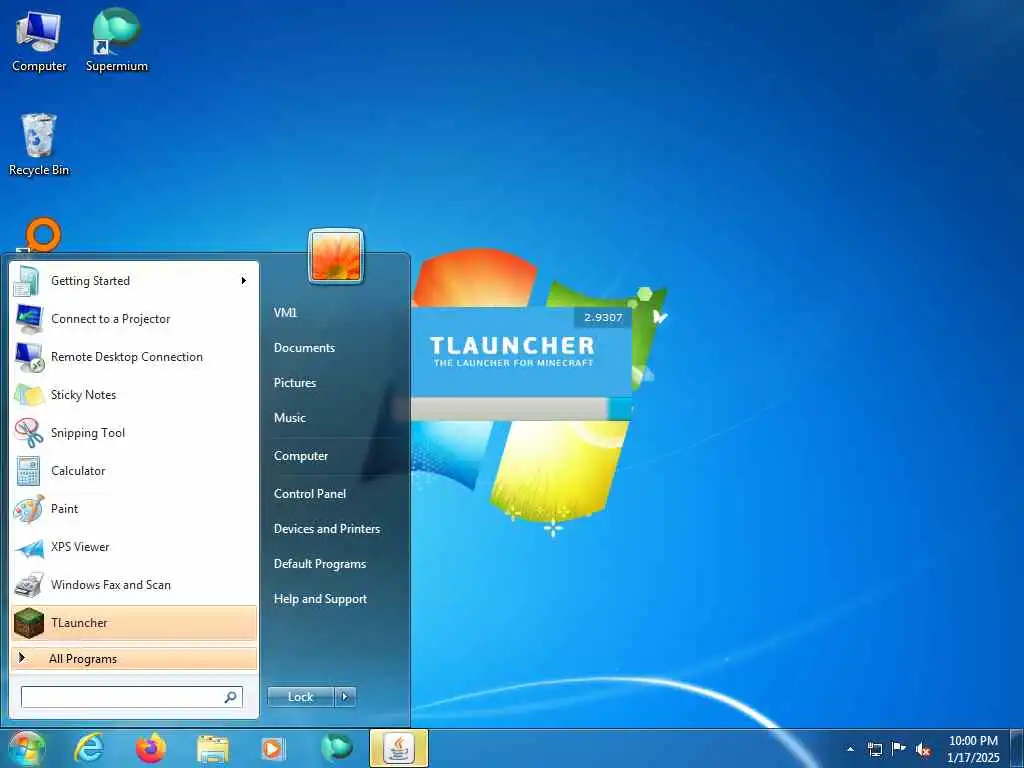The height and width of the screenshot is (768, 1024).
Task: Click the Getting Started icon in Start menu
Action: (27, 281)
